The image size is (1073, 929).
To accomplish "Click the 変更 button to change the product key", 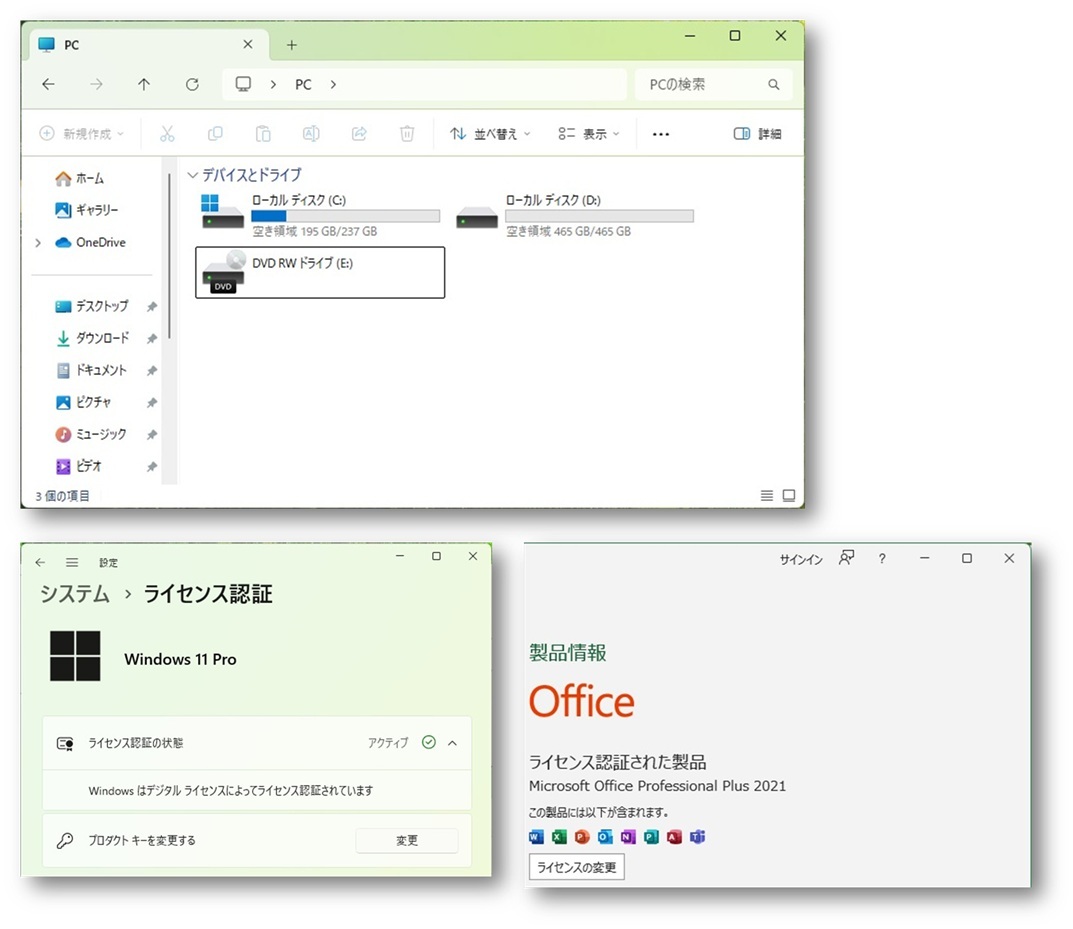I will tap(406, 840).
